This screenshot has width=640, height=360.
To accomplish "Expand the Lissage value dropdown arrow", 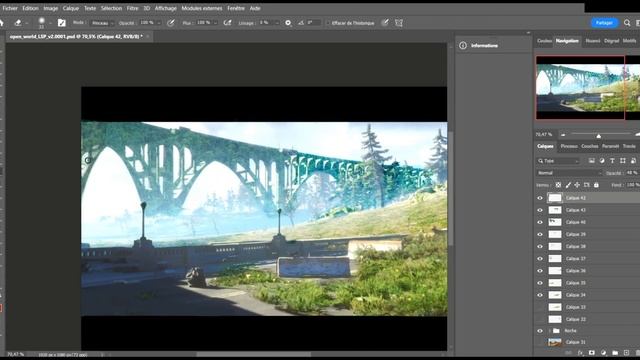I will point(277,23).
